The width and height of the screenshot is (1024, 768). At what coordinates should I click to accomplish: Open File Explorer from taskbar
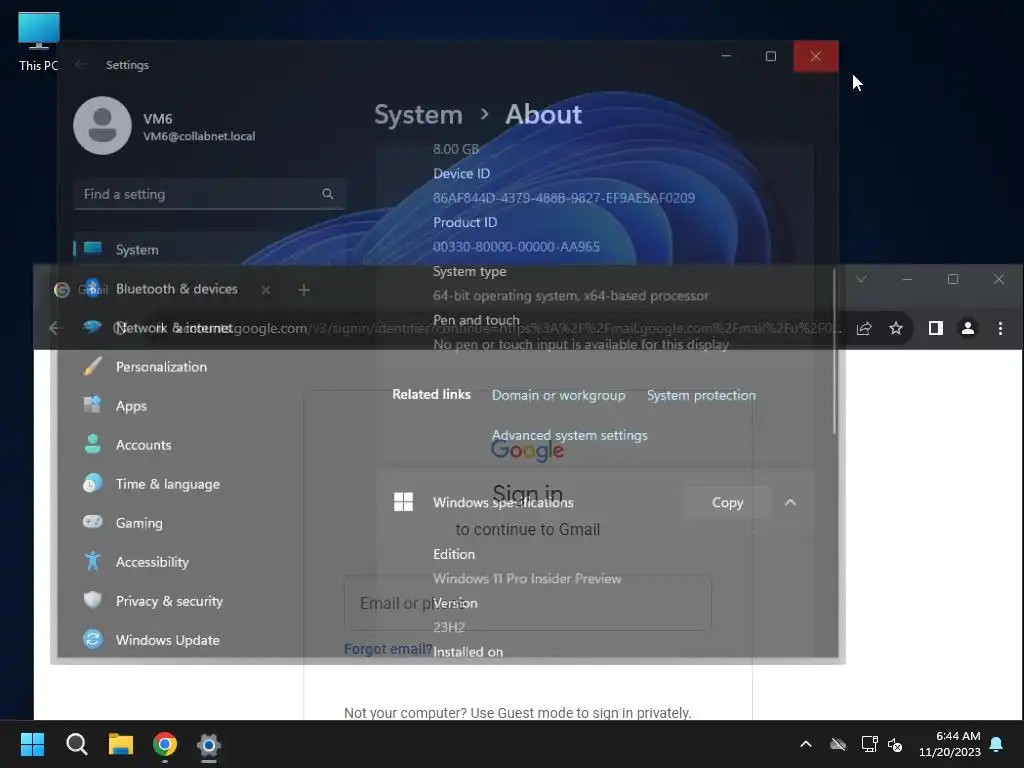(121, 744)
